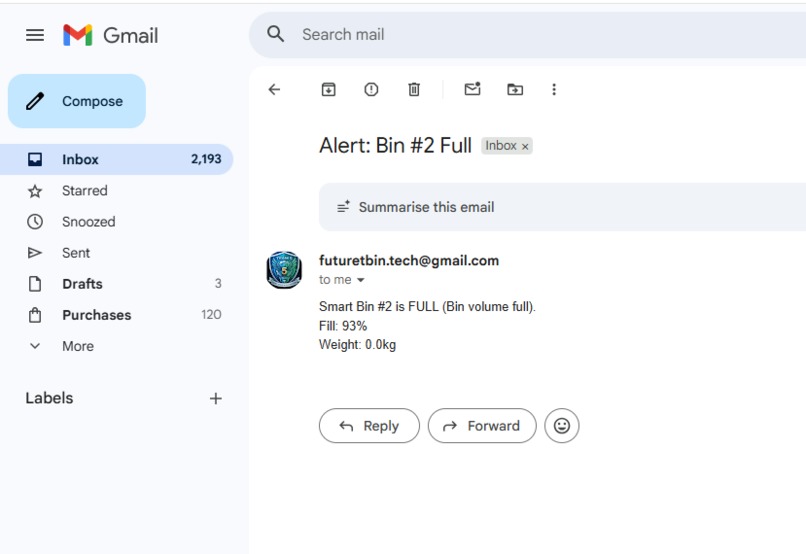Click the Gmail logo
Viewport: 806px width, 554px height.
point(111,35)
